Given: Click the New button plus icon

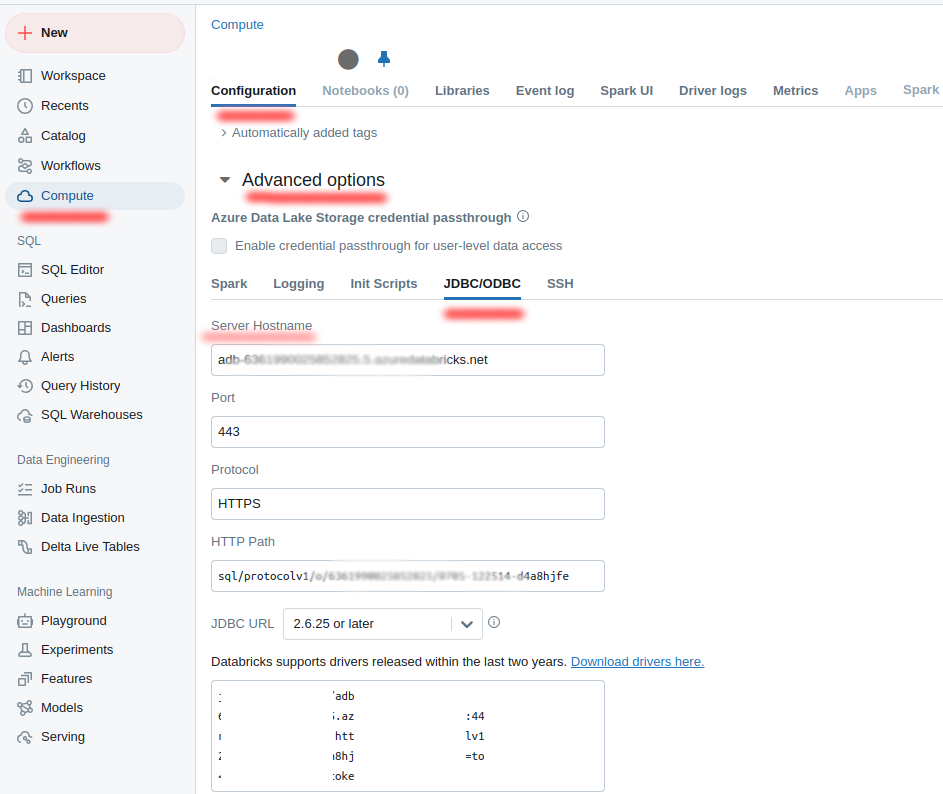Looking at the screenshot, I should click(25, 32).
